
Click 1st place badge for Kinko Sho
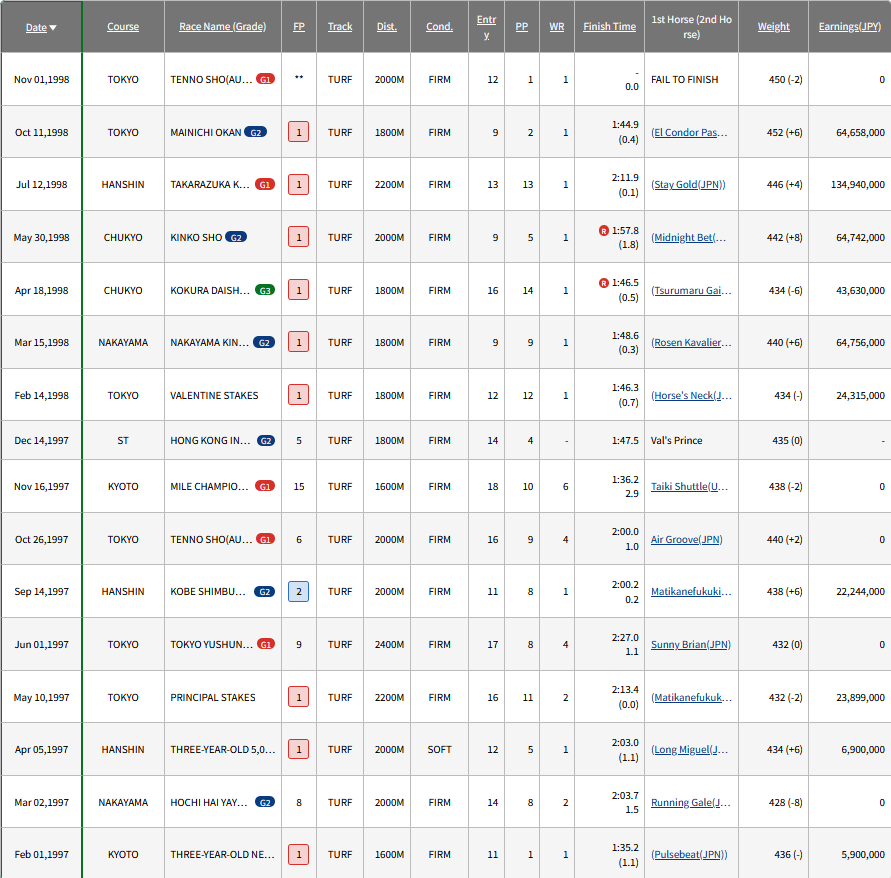299,237
